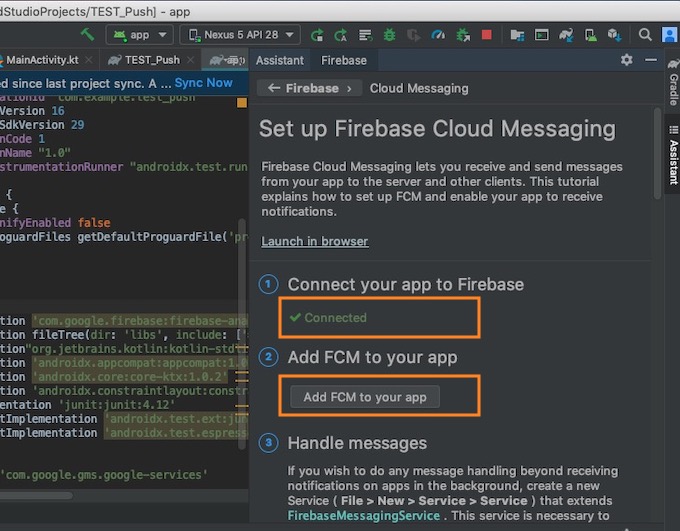Click the Add FCM to your app button
Image resolution: width=680 pixels, height=531 pixels.
[365, 397]
